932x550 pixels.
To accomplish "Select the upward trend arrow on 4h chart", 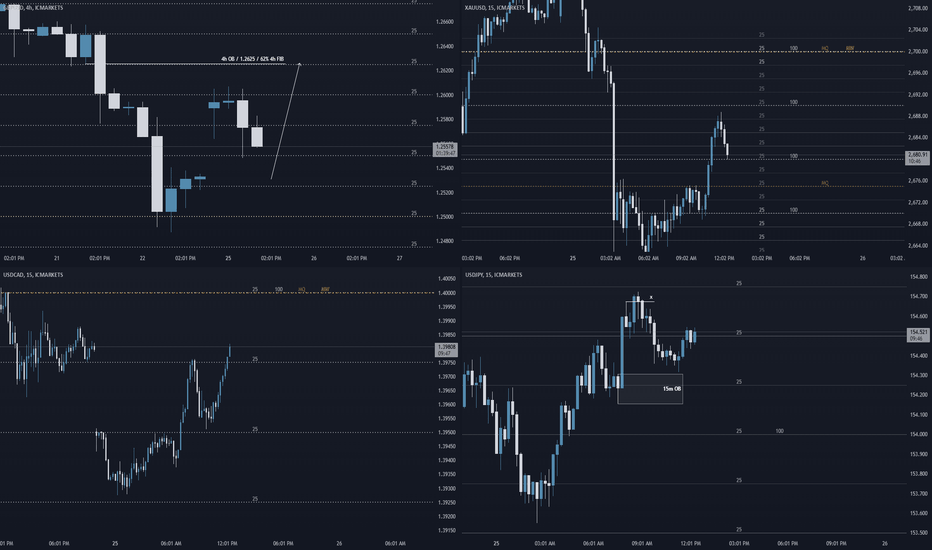I will coord(285,120).
